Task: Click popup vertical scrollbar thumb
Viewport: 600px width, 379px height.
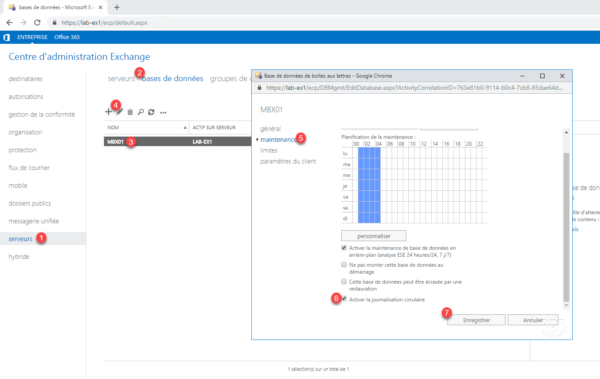Action: 566,227
